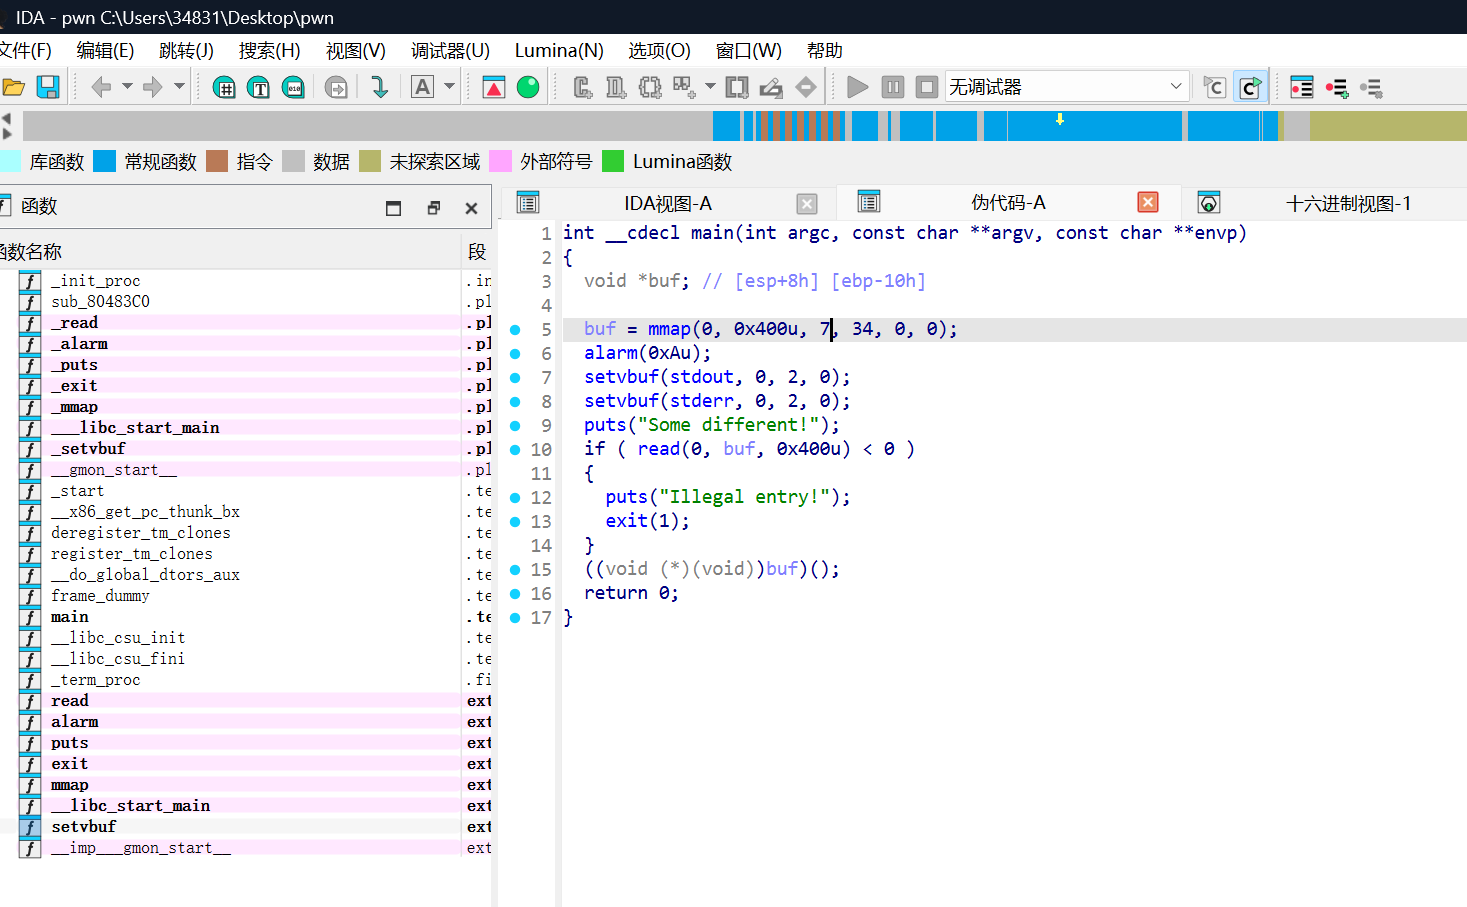The height and width of the screenshot is (907, 1467).
Task: Click the add breakpoint icon with plus
Action: click(x=1337, y=88)
